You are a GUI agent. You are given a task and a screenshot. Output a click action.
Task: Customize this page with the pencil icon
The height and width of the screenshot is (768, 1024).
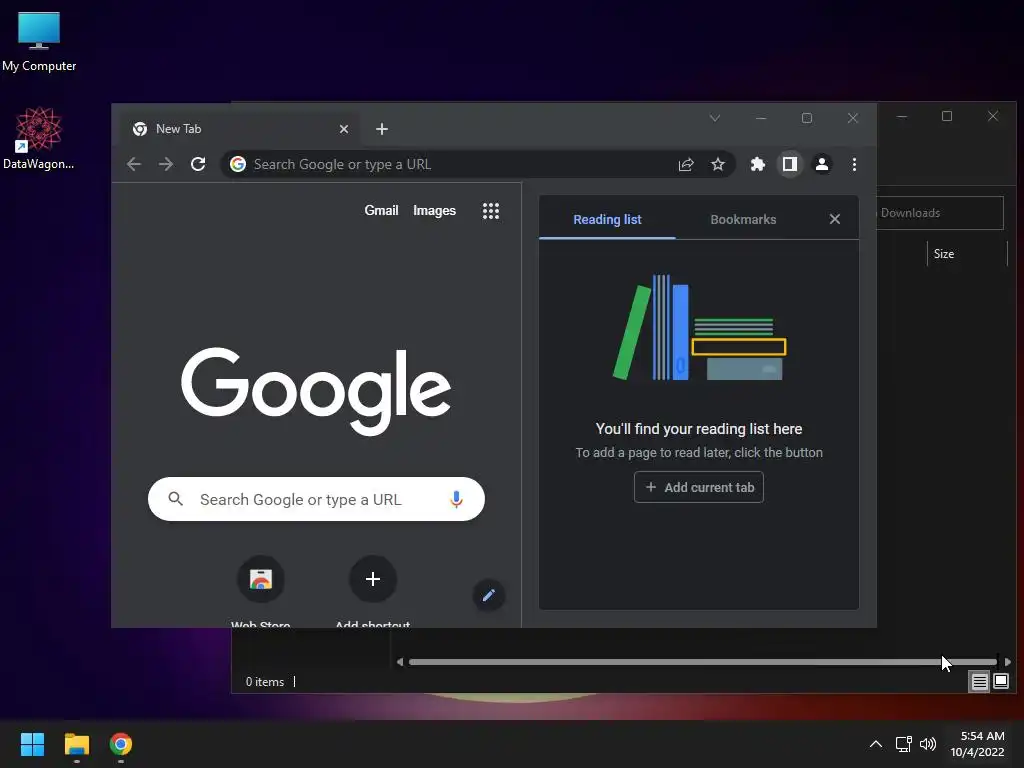tap(488, 595)
